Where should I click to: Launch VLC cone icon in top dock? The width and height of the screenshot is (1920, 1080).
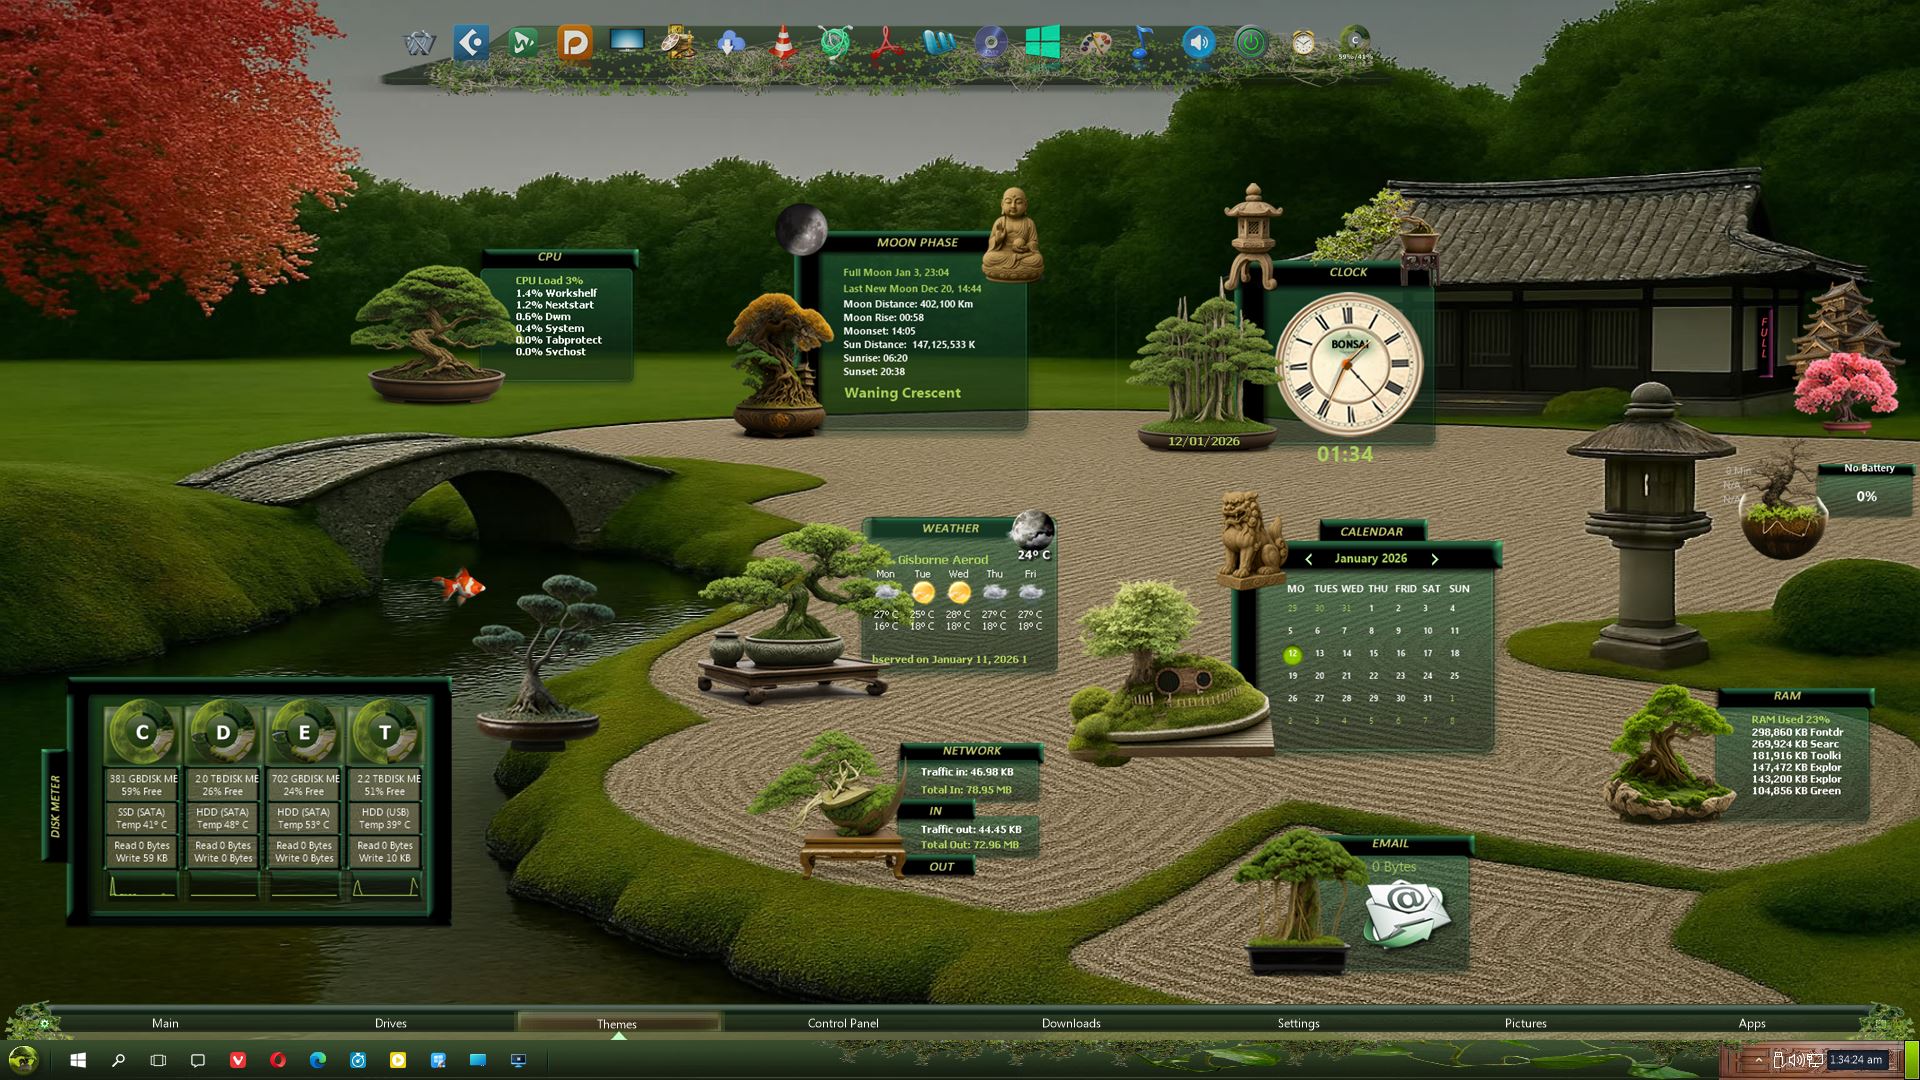coord(783,43)
